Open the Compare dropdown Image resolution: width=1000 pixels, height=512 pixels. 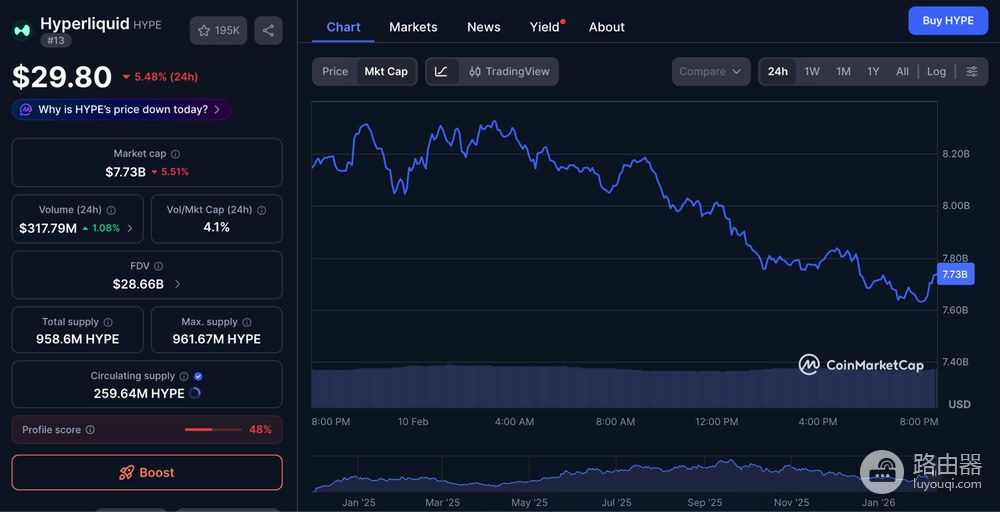tap(710, 71)
